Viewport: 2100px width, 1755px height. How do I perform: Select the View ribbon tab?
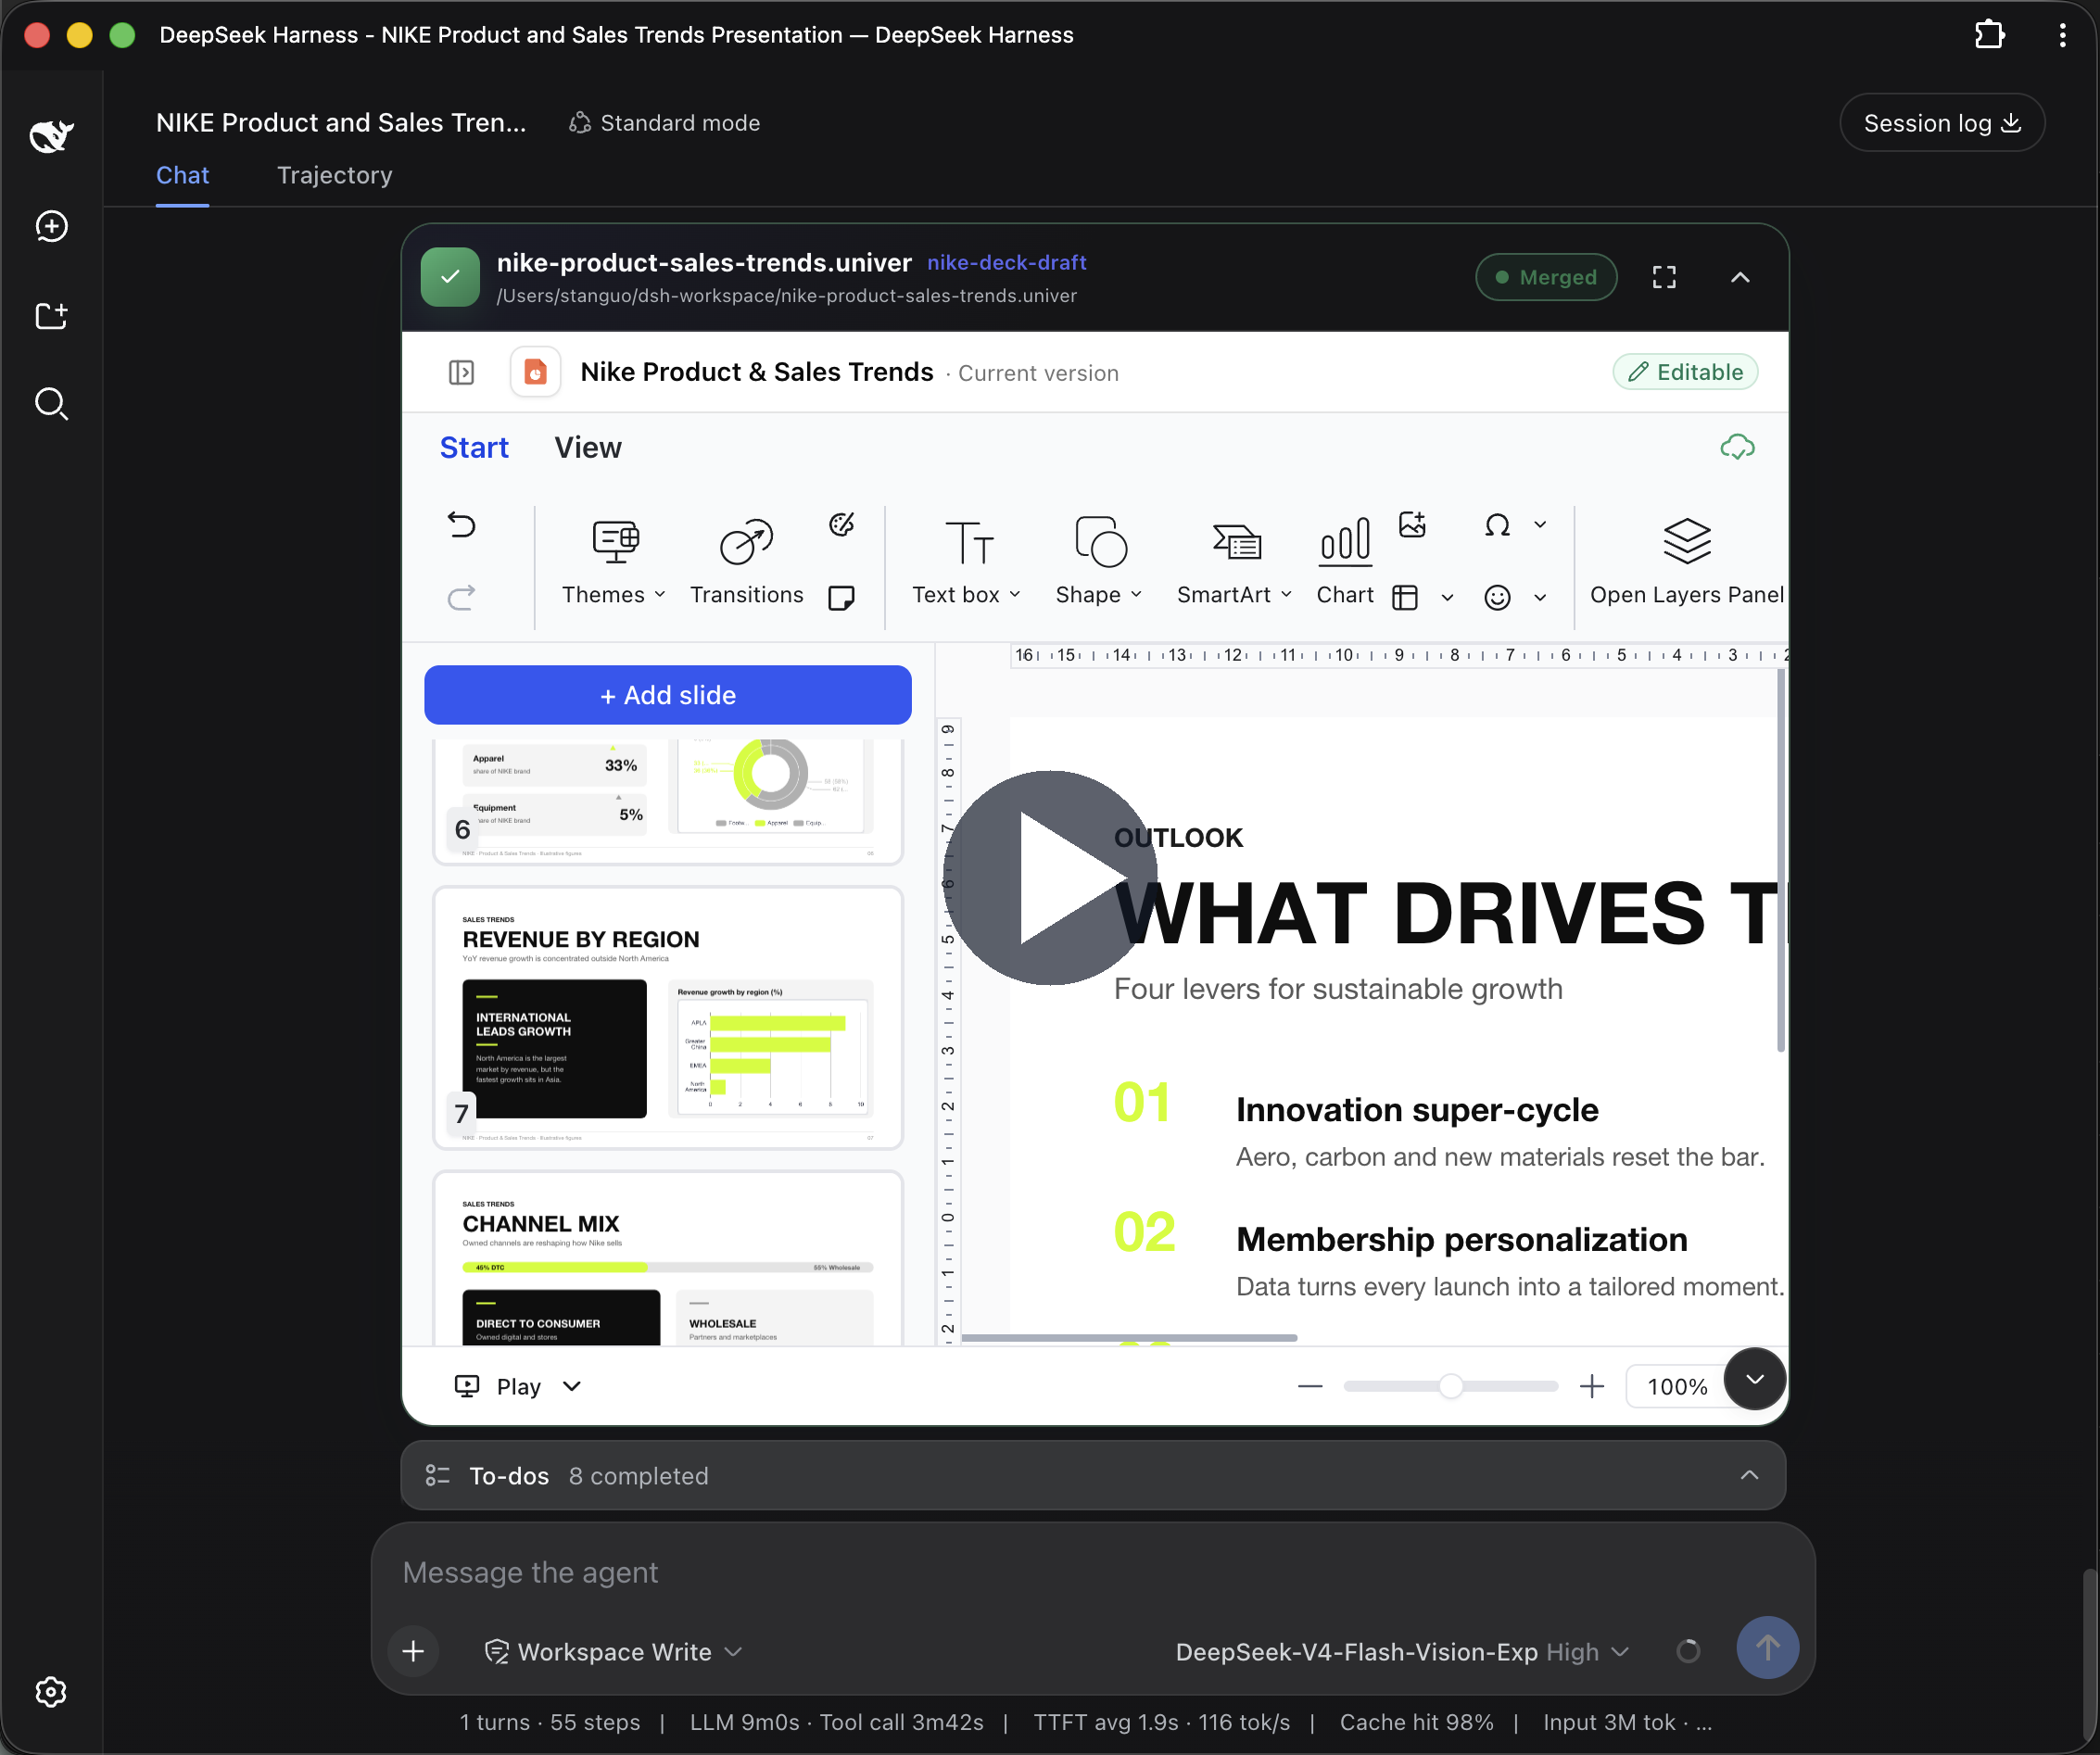[588, 447]
